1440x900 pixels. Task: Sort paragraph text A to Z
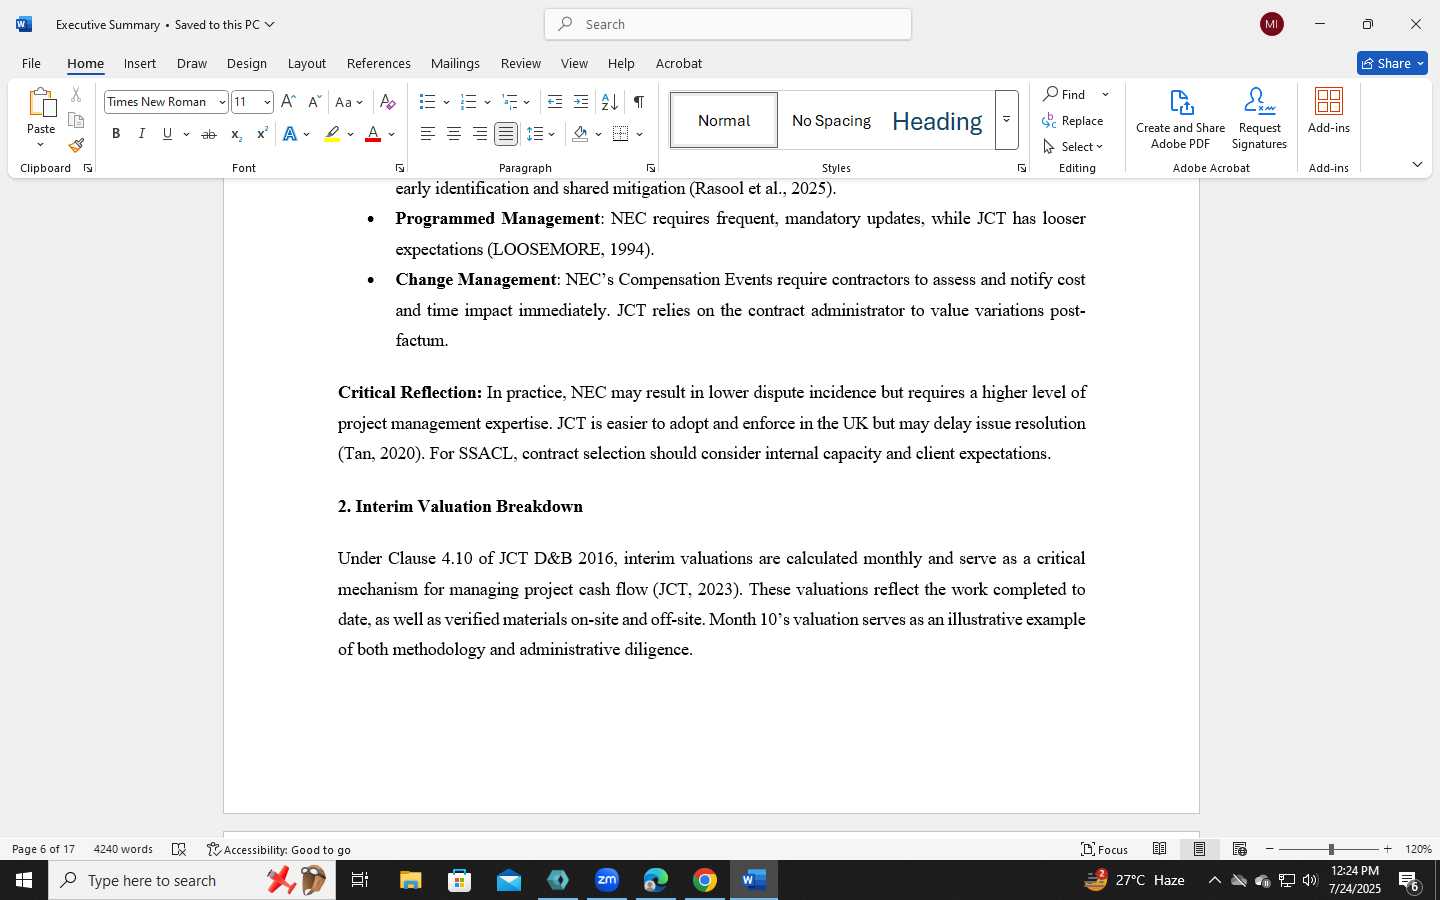pyautogui.click(x=609, y=102)
